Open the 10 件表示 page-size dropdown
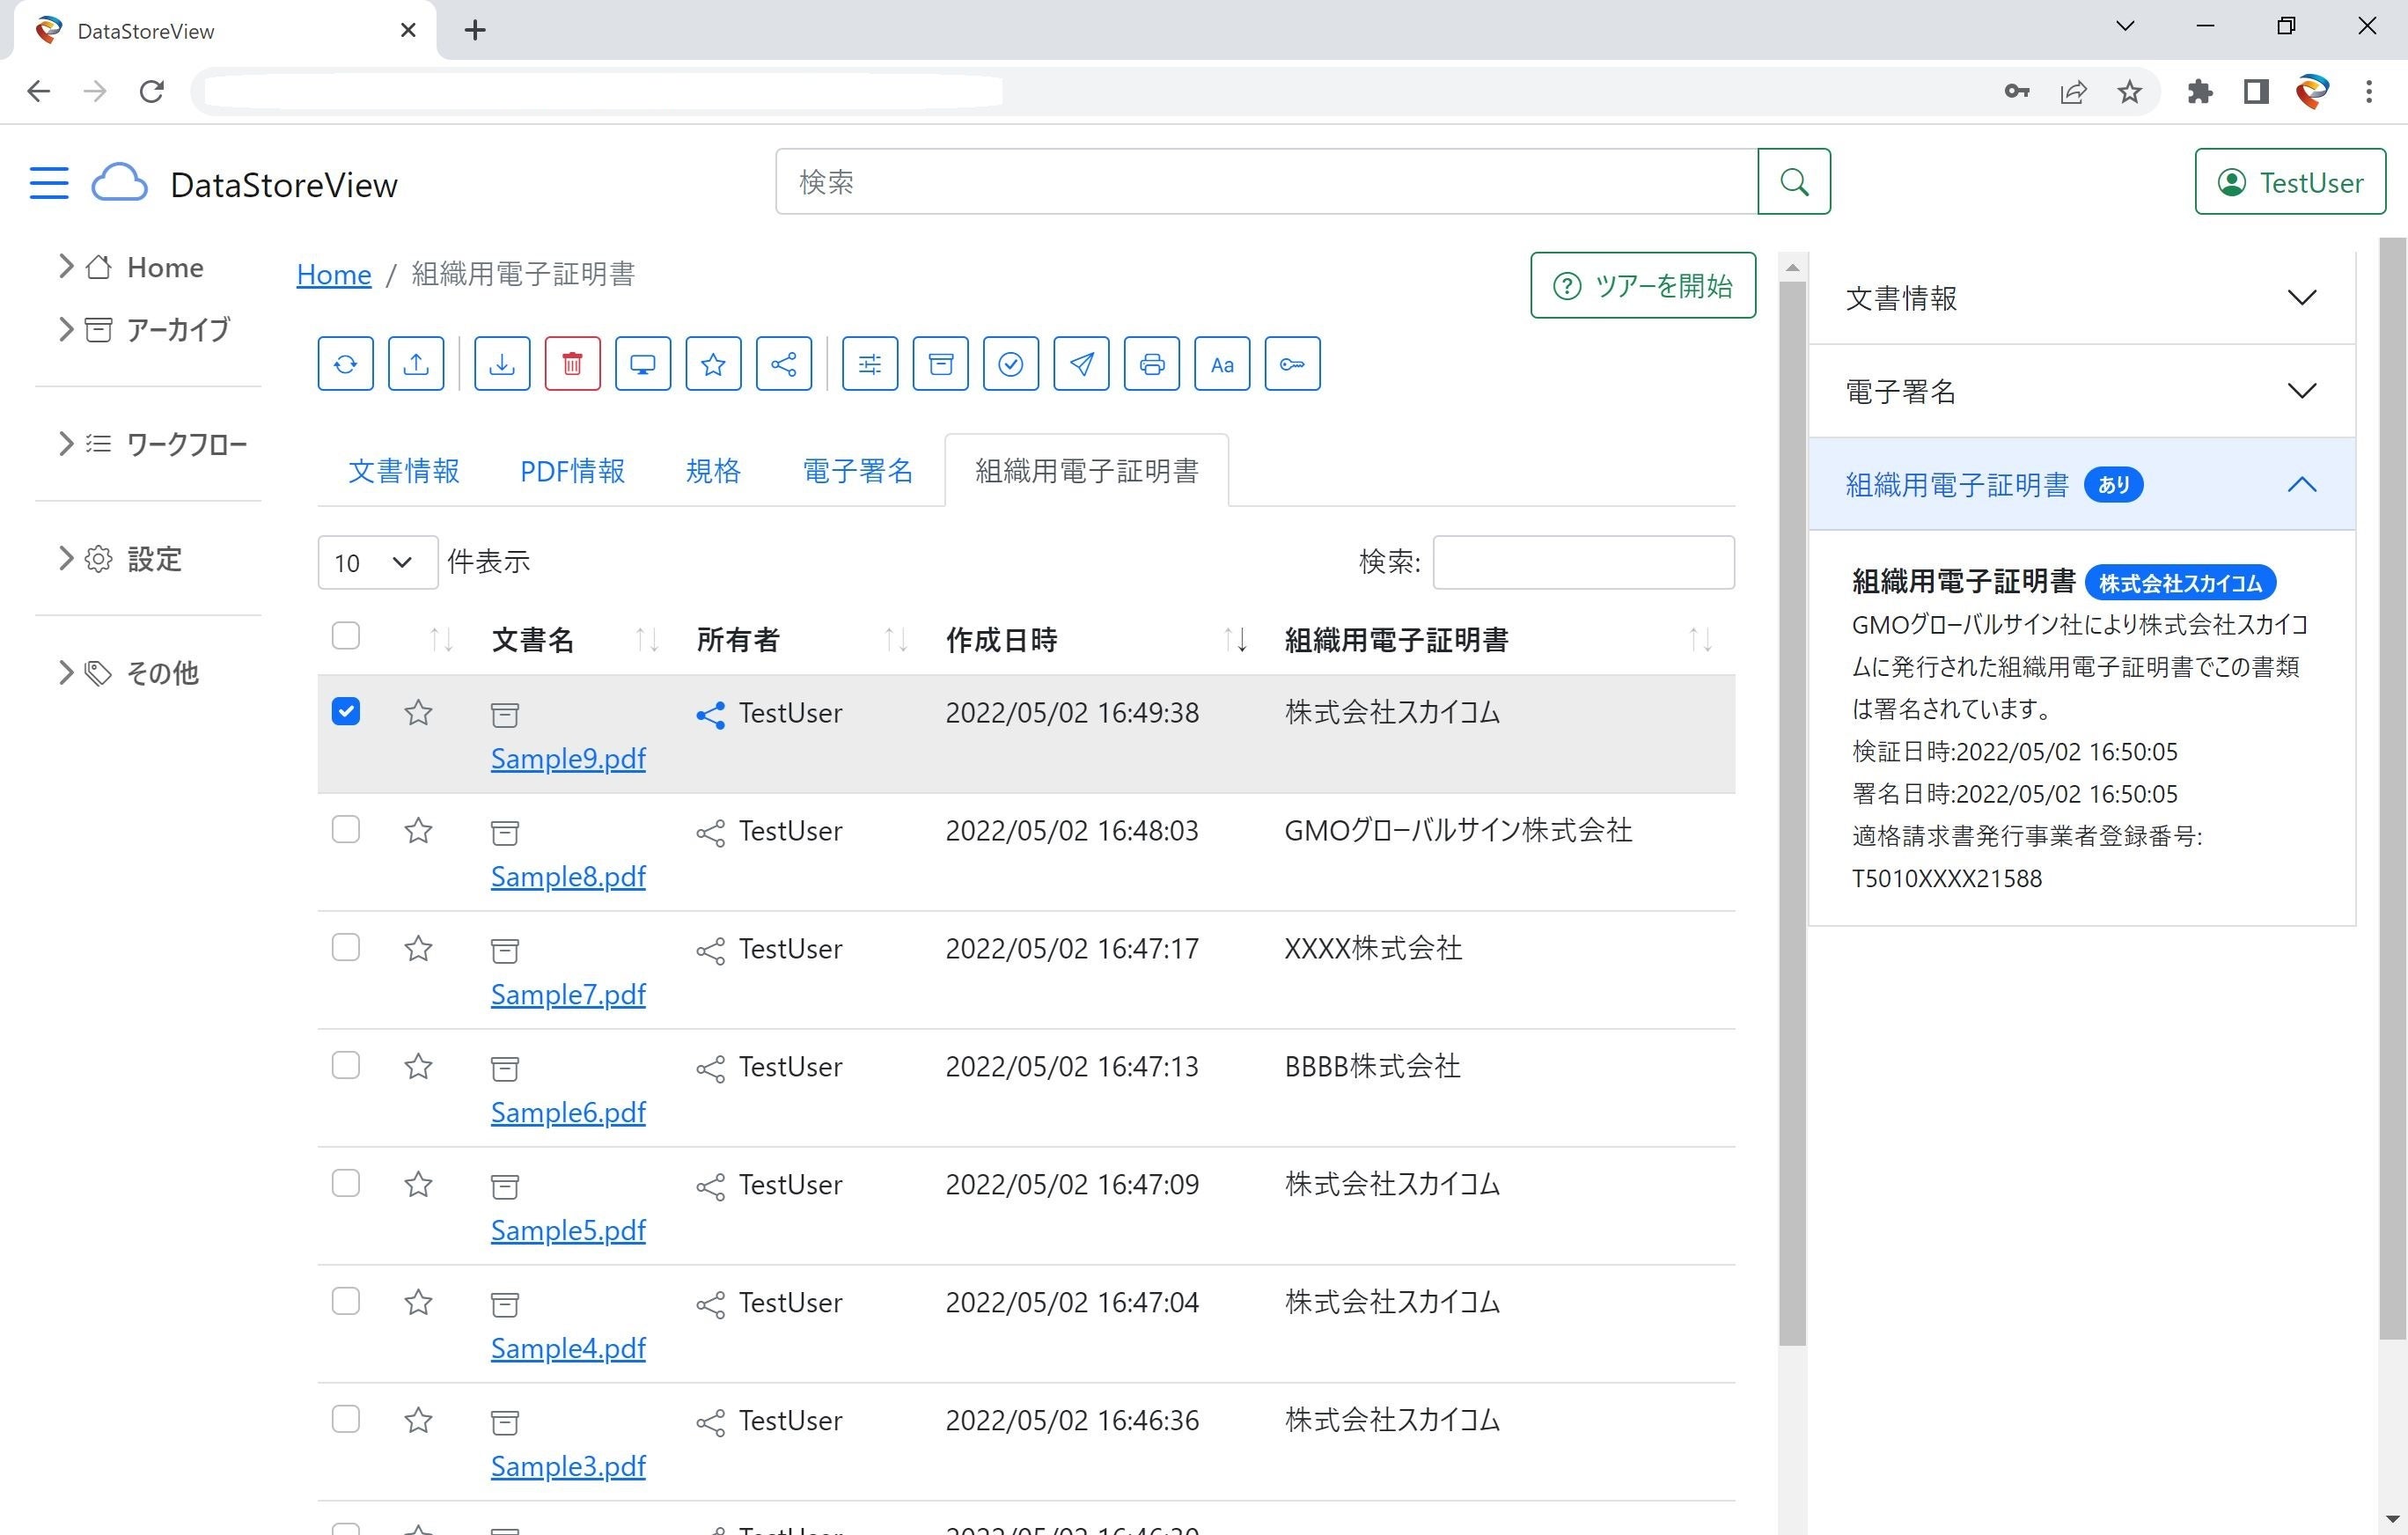 click(377, 562)
